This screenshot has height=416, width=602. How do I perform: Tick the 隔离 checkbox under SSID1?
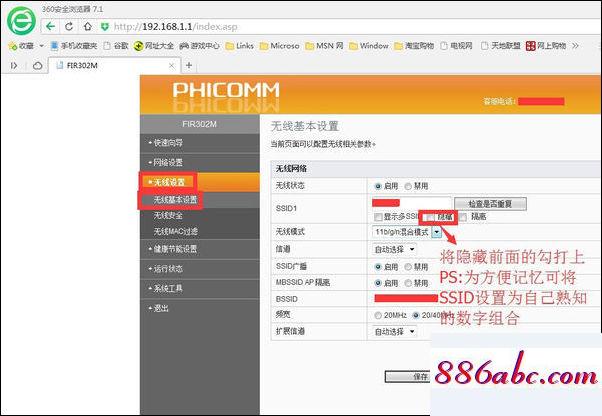pos(463,218)
